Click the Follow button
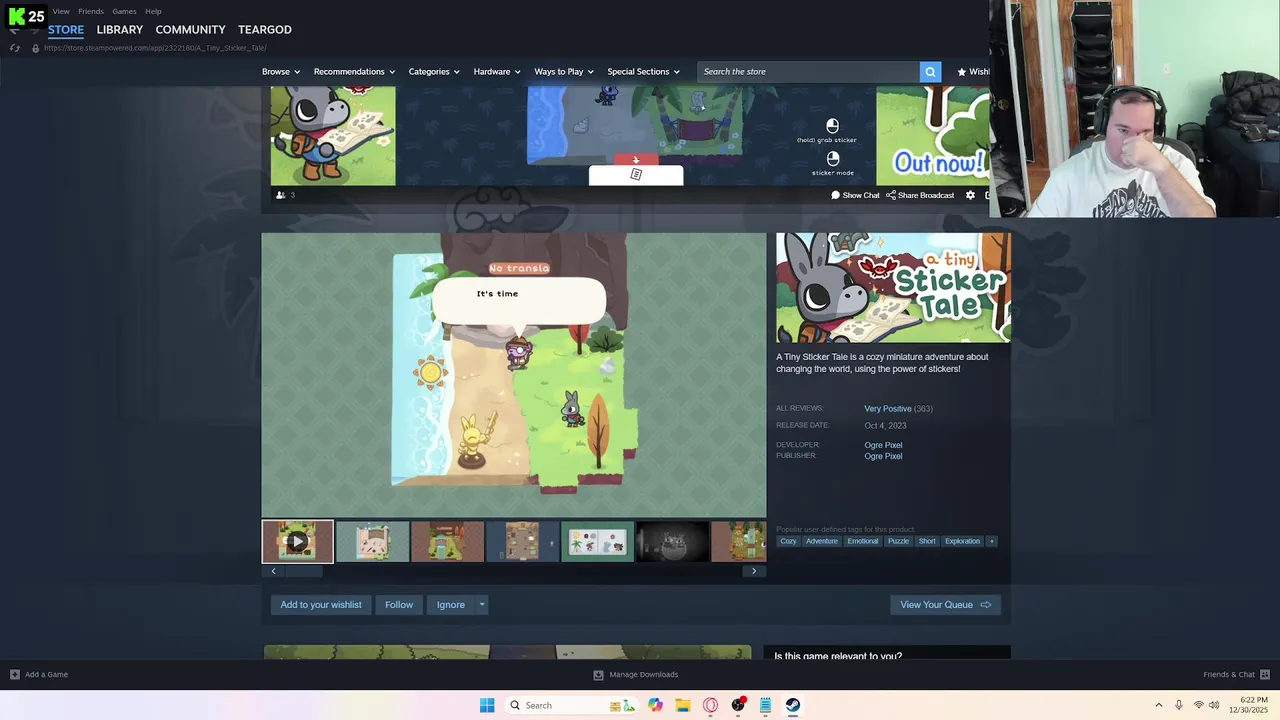The width and height of the screenshot is (1280, 720). coord(399,604)
